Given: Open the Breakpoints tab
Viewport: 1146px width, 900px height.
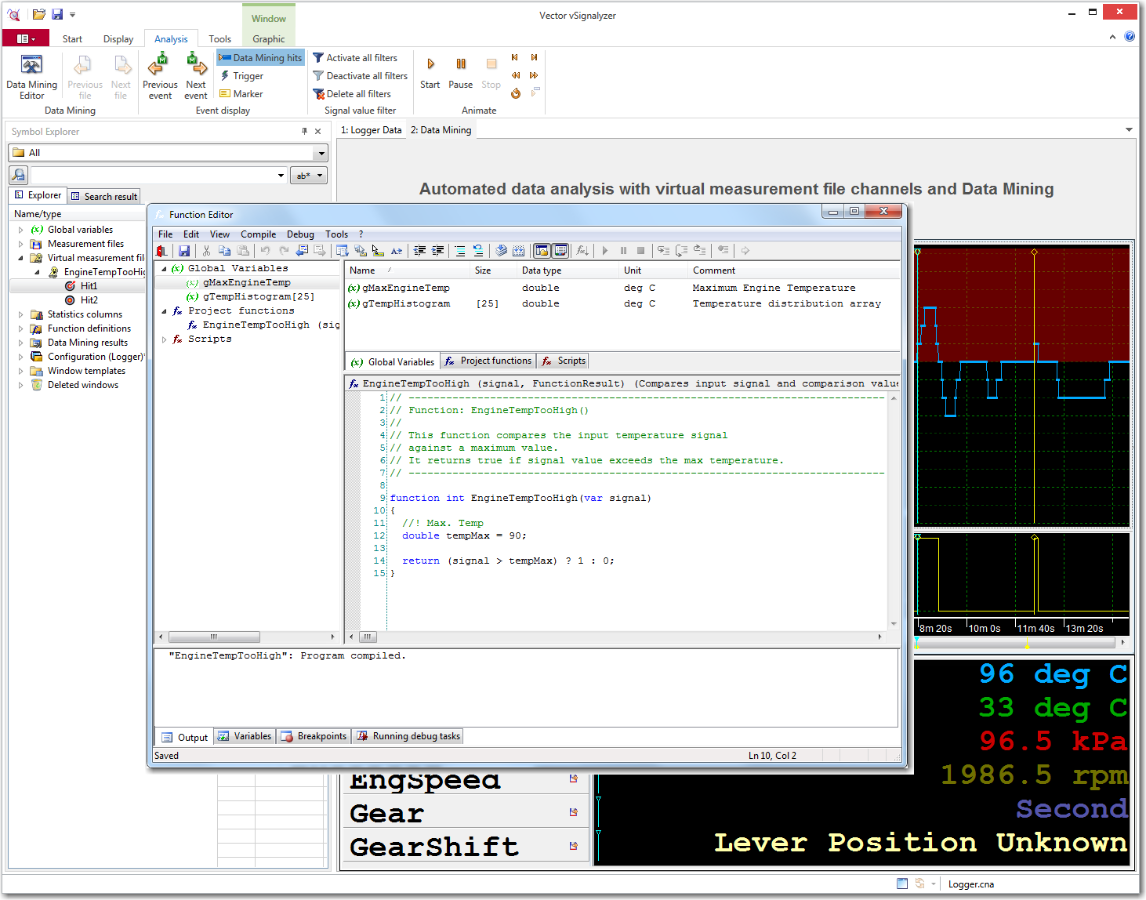Looking at the screenshot, I should pyautogui.click(x=314, y=736).
